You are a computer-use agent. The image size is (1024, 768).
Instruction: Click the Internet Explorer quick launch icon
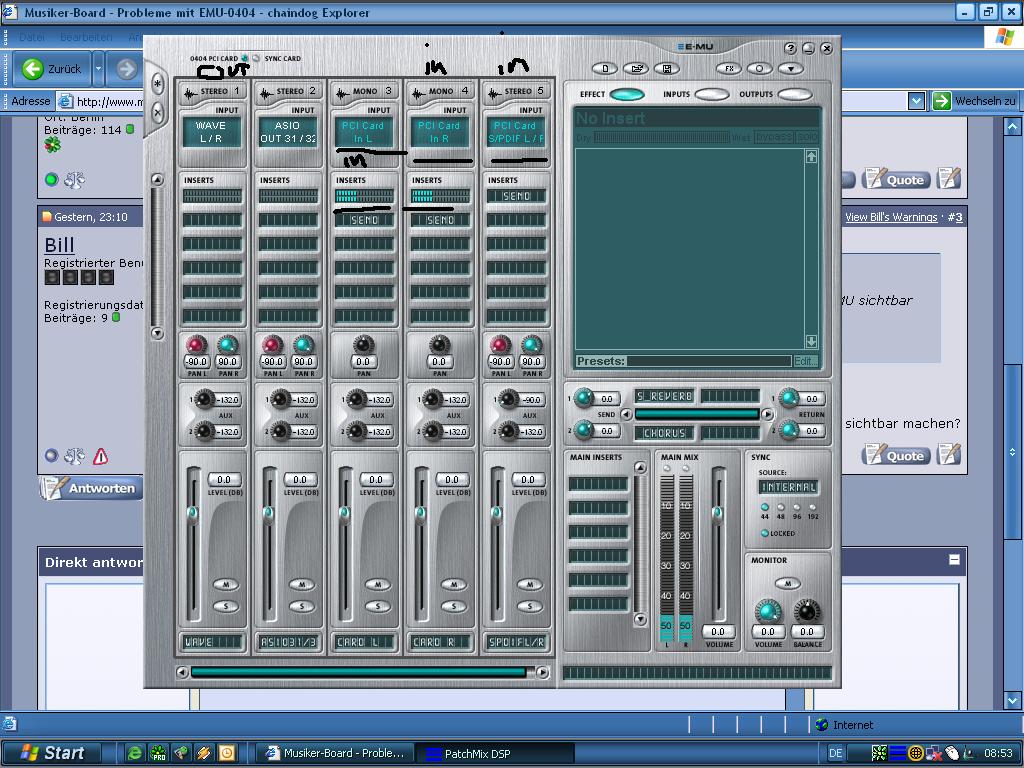(x=135, y=753)
